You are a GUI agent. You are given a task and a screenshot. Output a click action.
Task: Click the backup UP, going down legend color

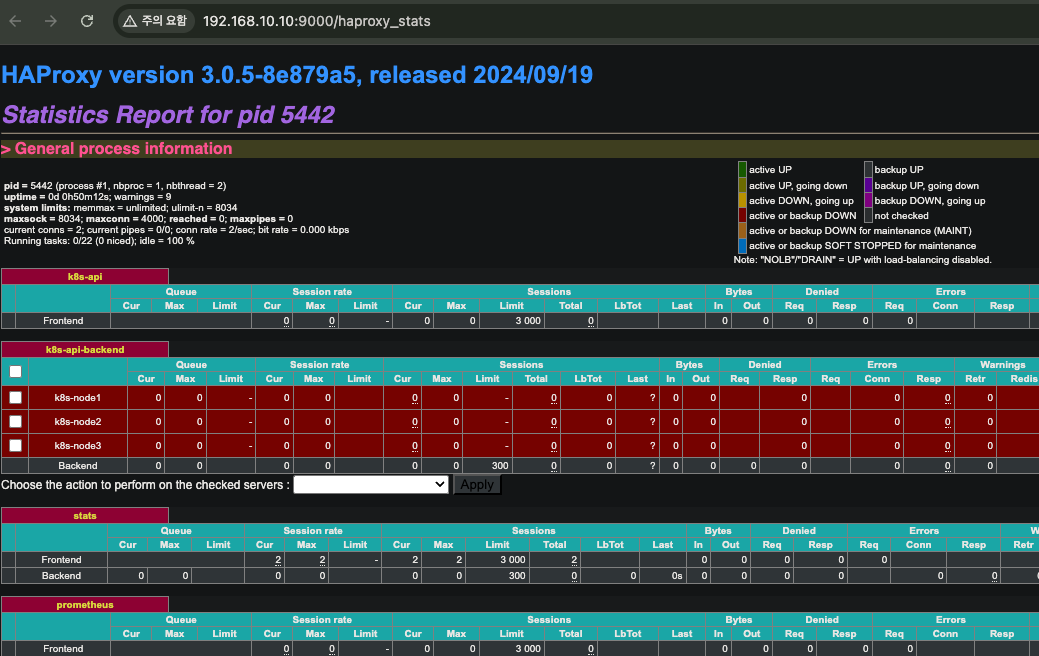(x=868, y=186)
